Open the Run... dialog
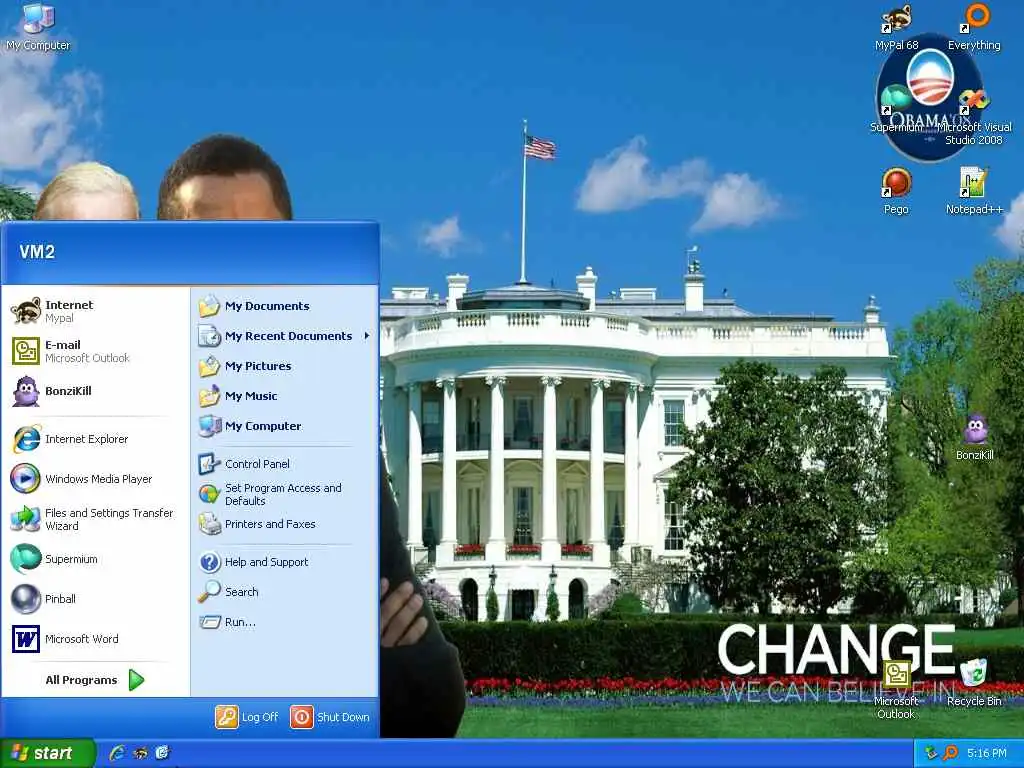Image resolution: width=1024 pixels, height=768 pixels. point(284,622)
